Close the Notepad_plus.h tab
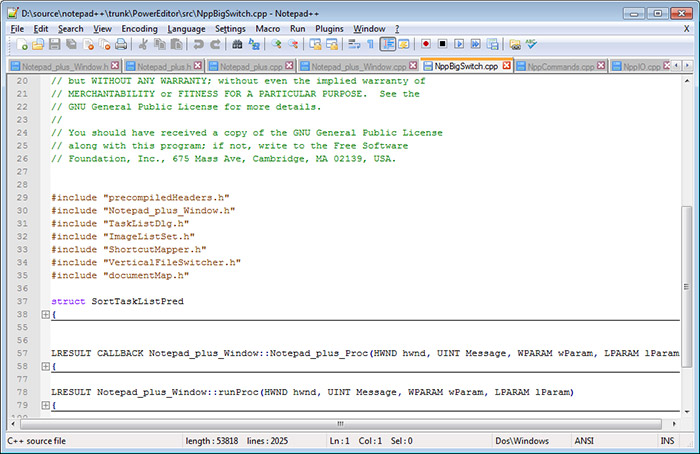 coord(198,66)
